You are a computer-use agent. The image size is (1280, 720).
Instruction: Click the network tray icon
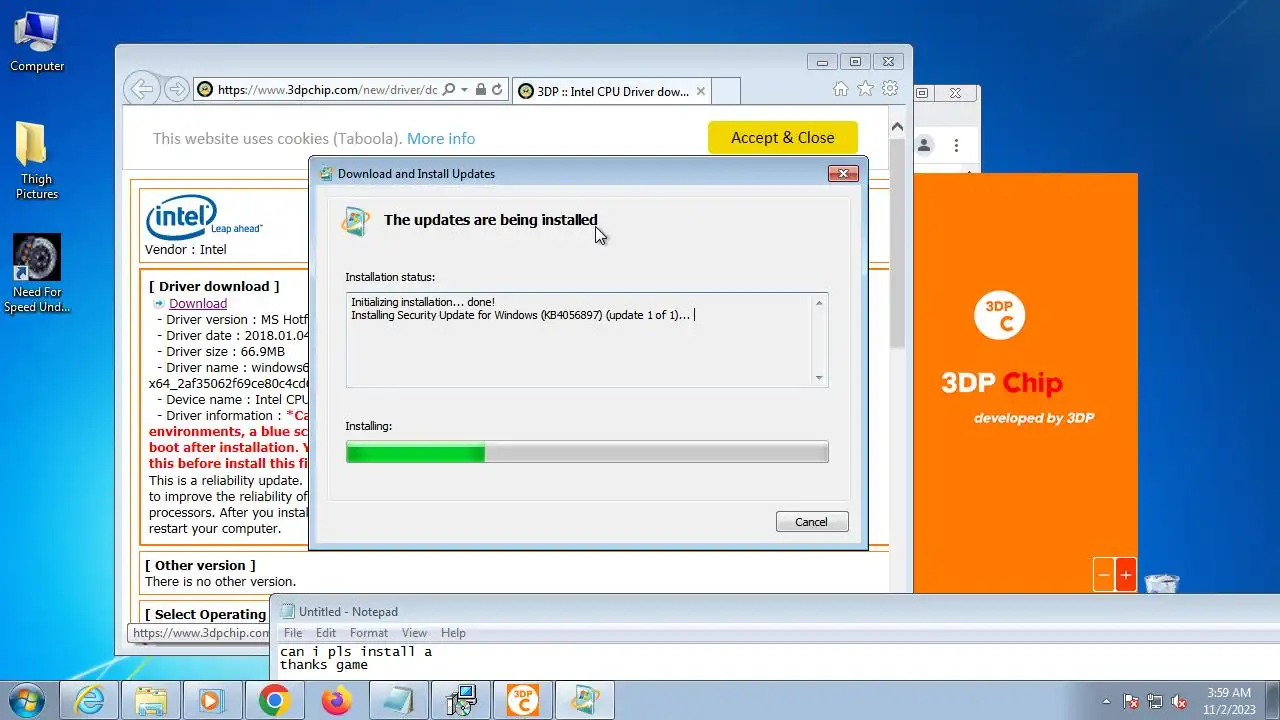[1155, 701]
